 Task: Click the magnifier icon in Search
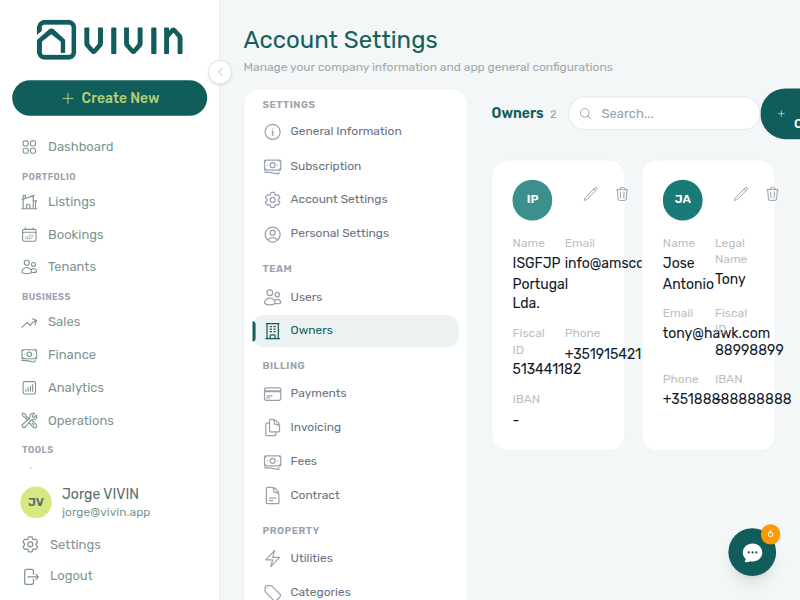click(x=586, y=114)
